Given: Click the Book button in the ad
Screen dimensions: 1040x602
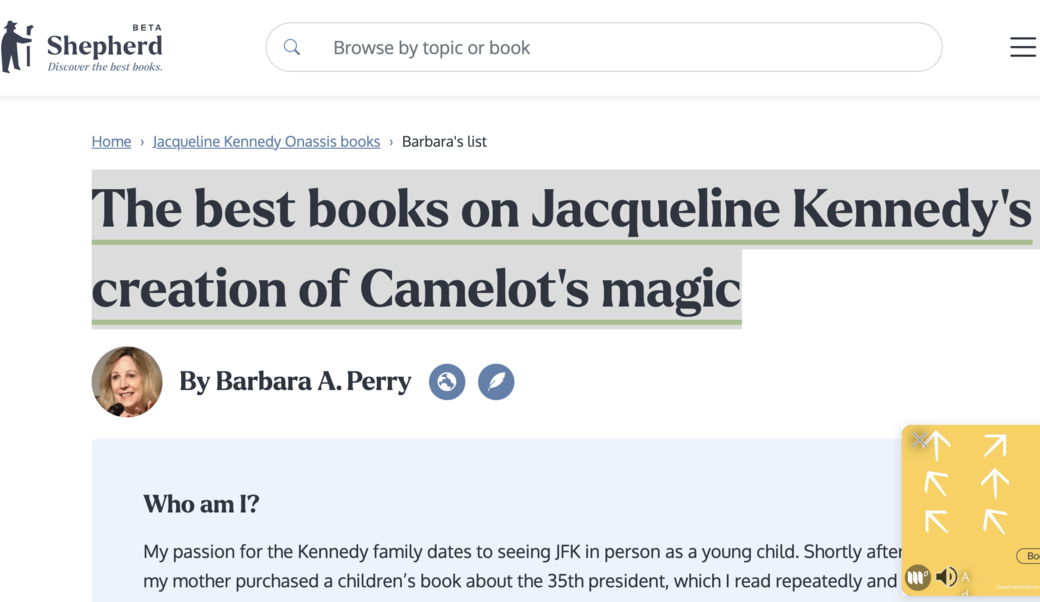Looking at the screenshot, I should pos(1030,557).
